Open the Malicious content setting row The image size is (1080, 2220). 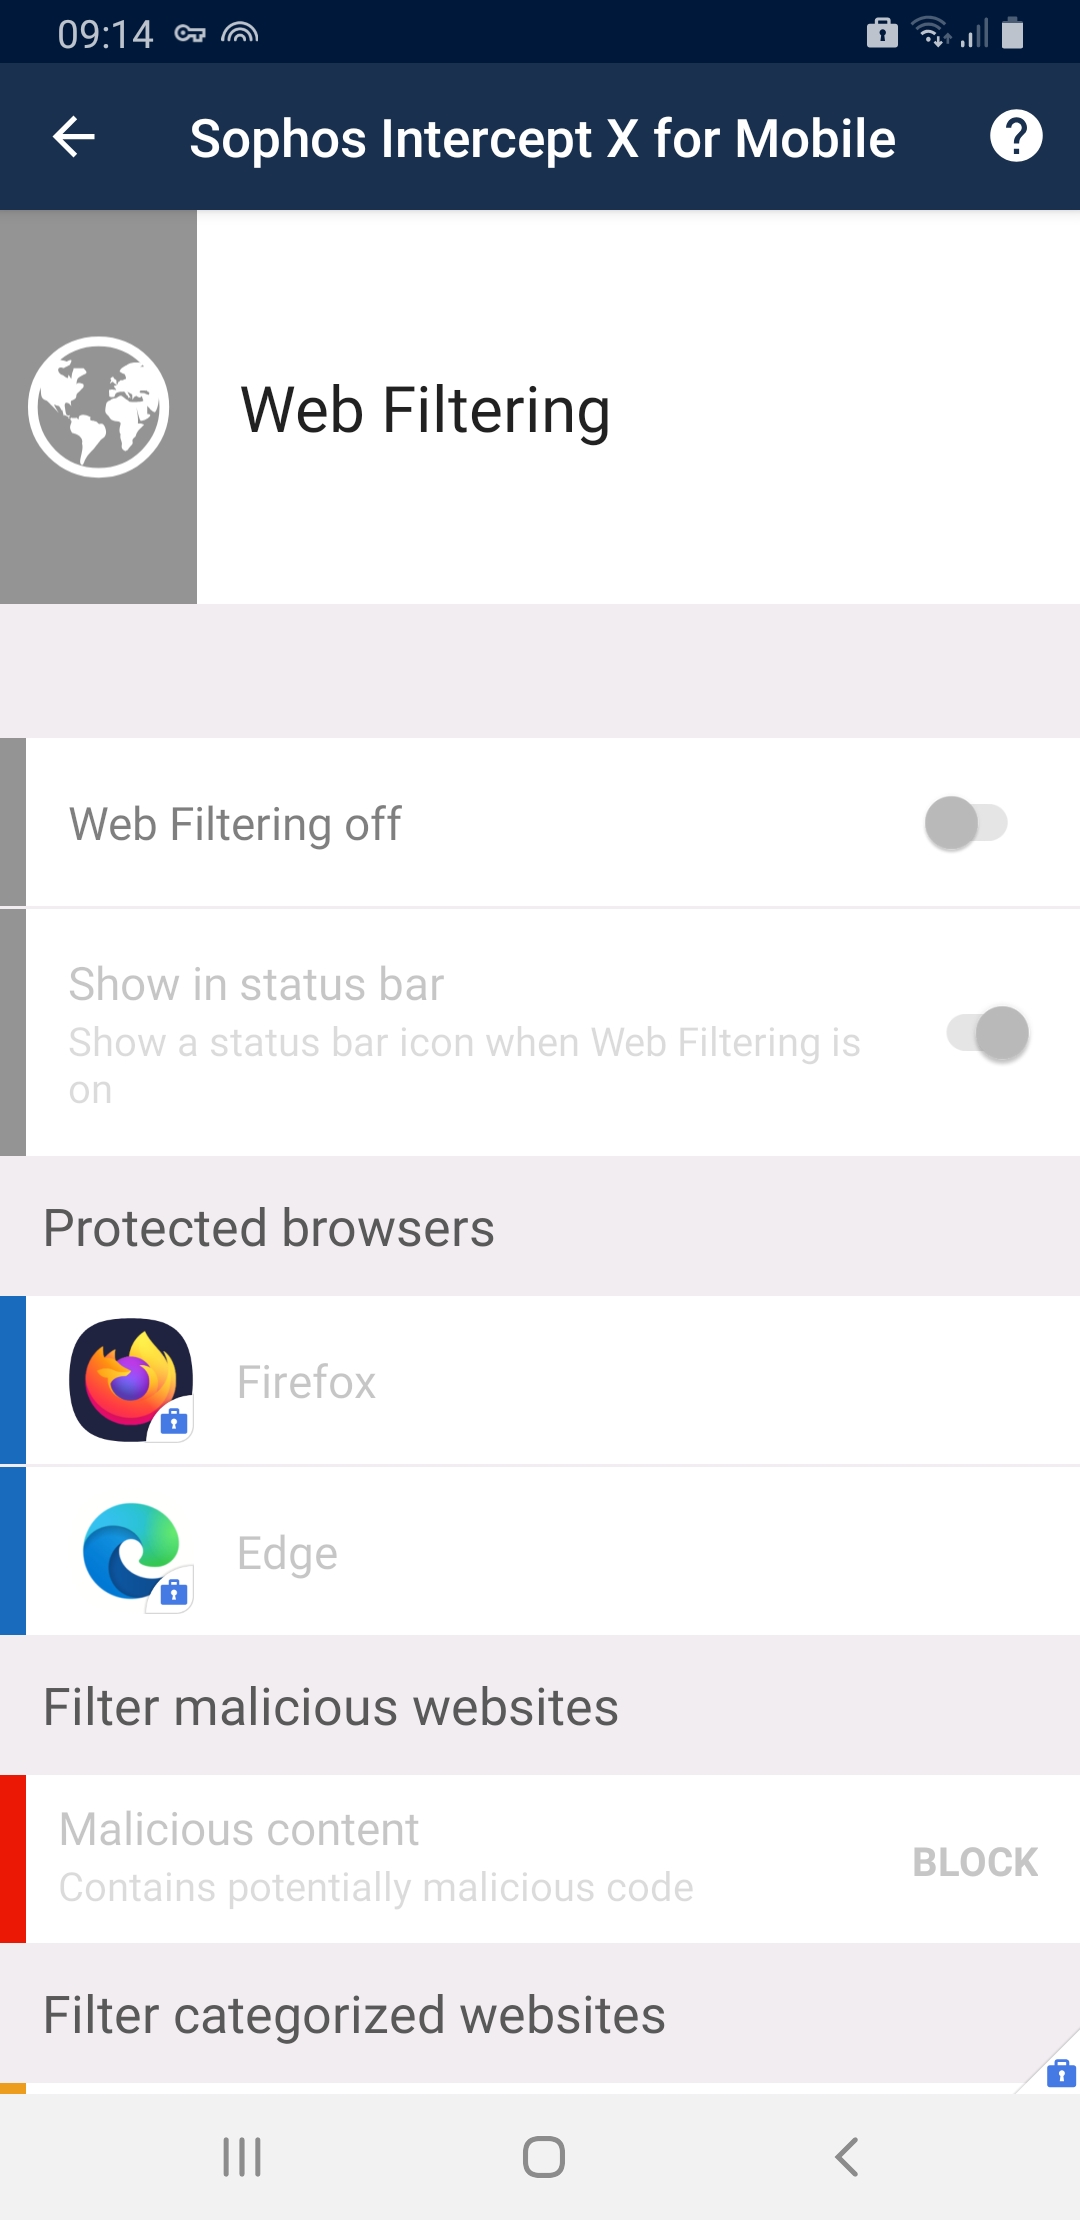(553, 1859)
